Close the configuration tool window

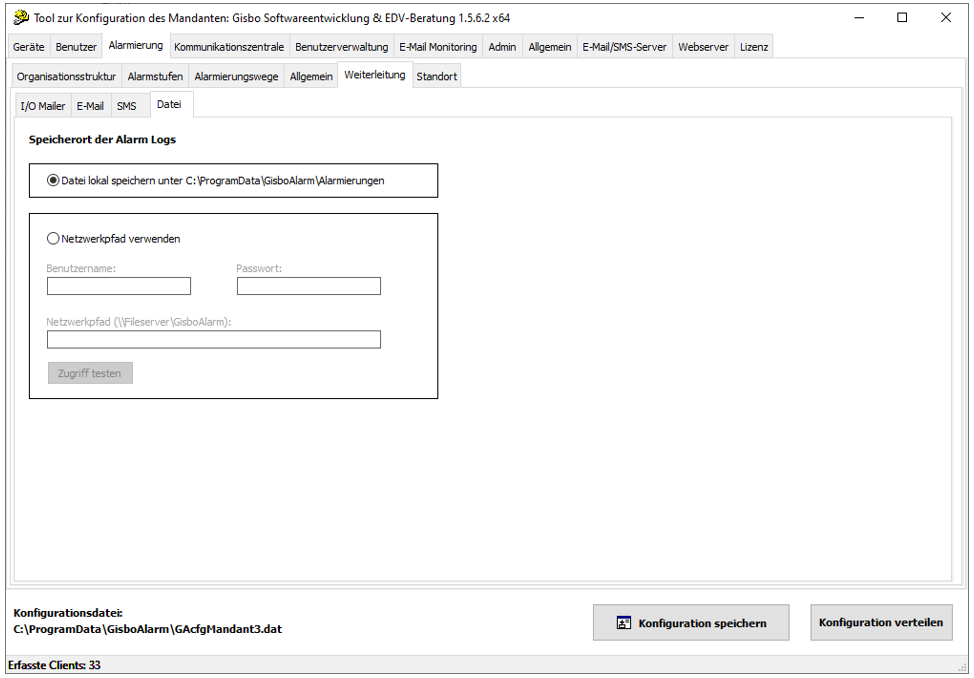(945, 17)
